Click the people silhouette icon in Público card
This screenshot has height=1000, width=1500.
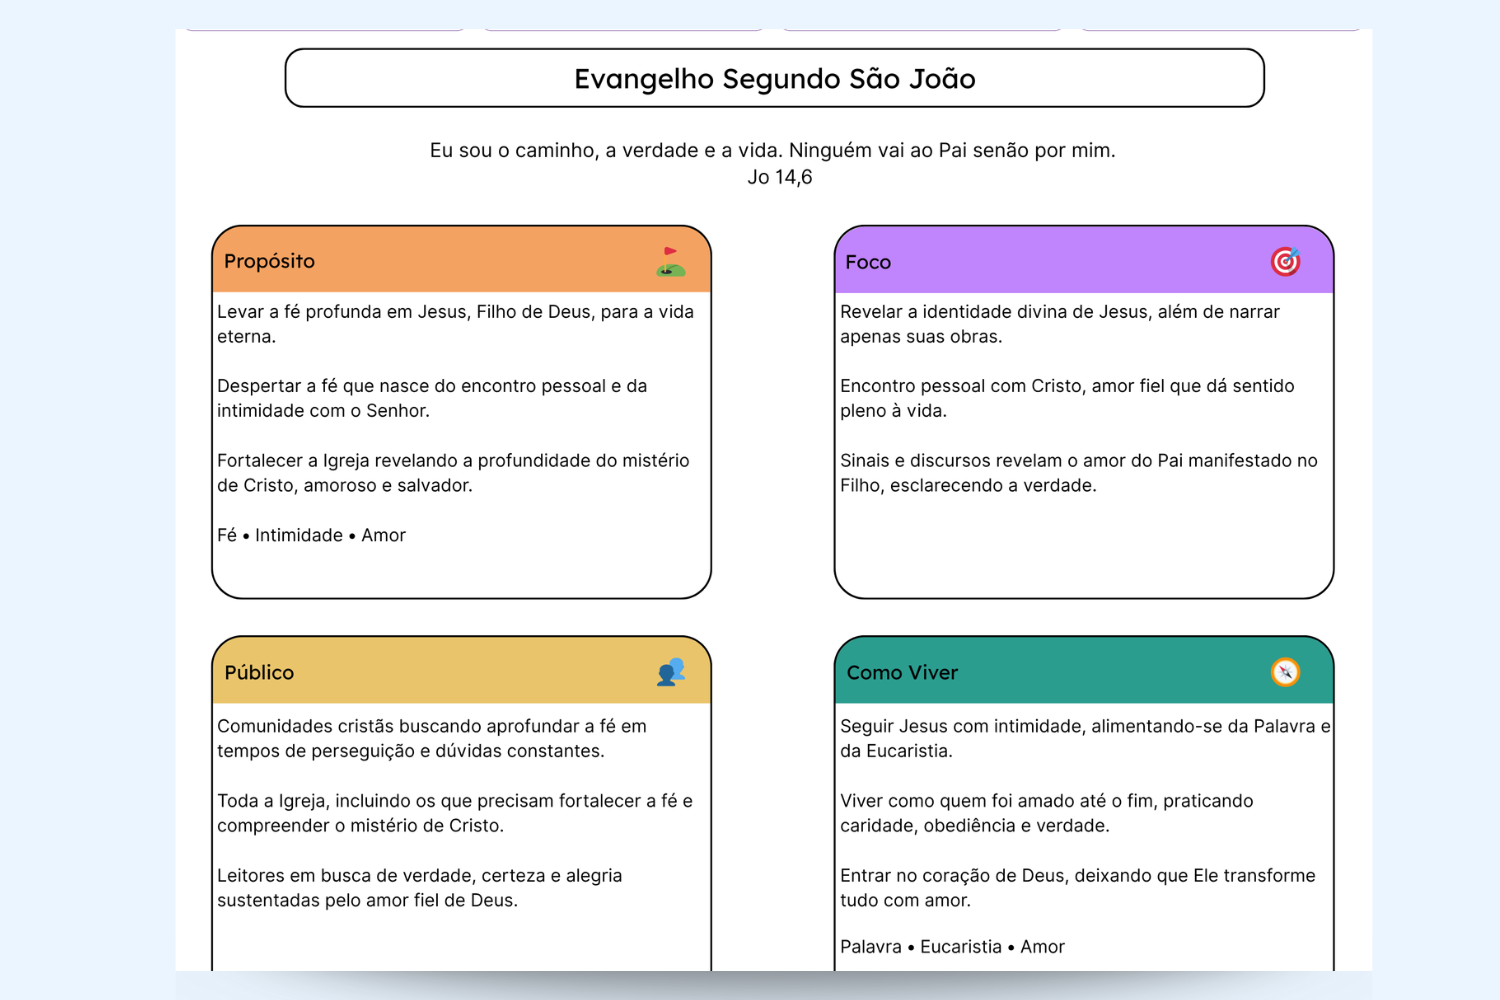pyautogui.click(x=671, y=672)
